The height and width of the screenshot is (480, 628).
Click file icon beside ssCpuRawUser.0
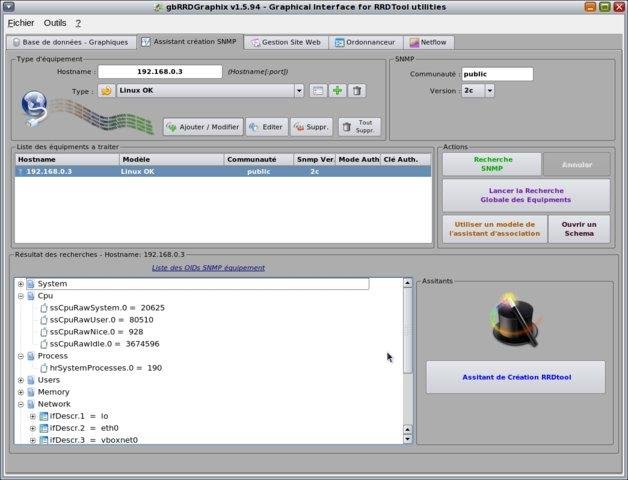click(44, 320)
